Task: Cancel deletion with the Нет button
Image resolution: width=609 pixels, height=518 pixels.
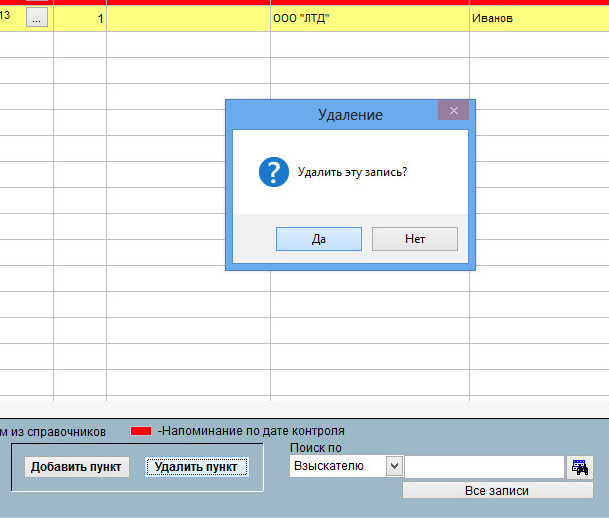Action: [415, 239]
